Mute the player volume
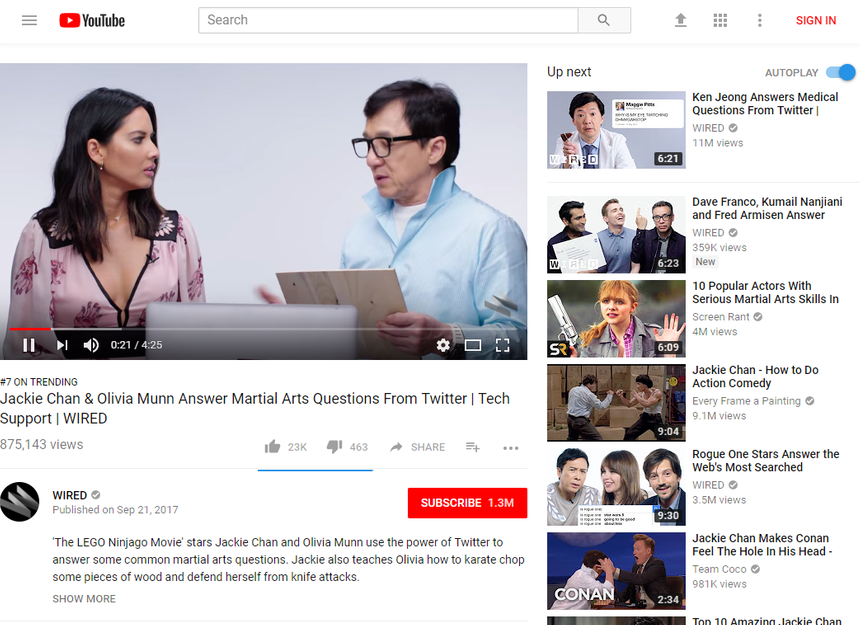The height and width of the screenshot is (625, 860). 91,345
